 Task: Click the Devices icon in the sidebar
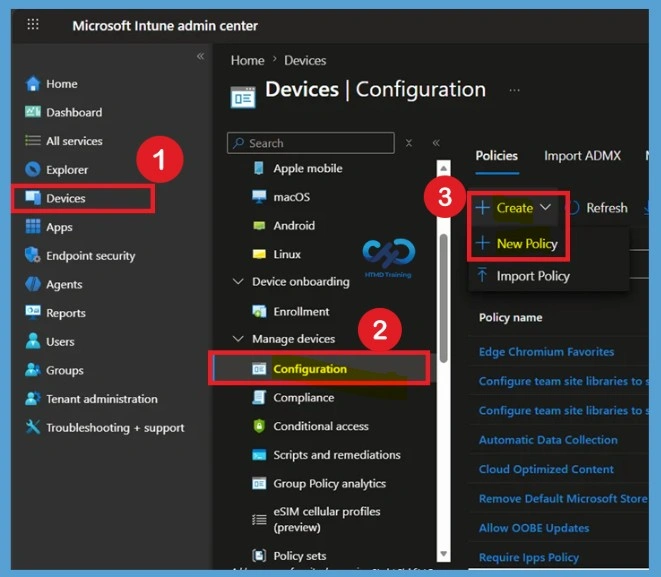(33, 198)
